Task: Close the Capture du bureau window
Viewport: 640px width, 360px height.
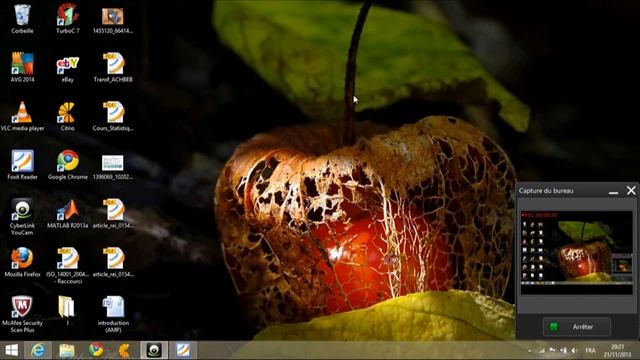Action: [631, 191]
